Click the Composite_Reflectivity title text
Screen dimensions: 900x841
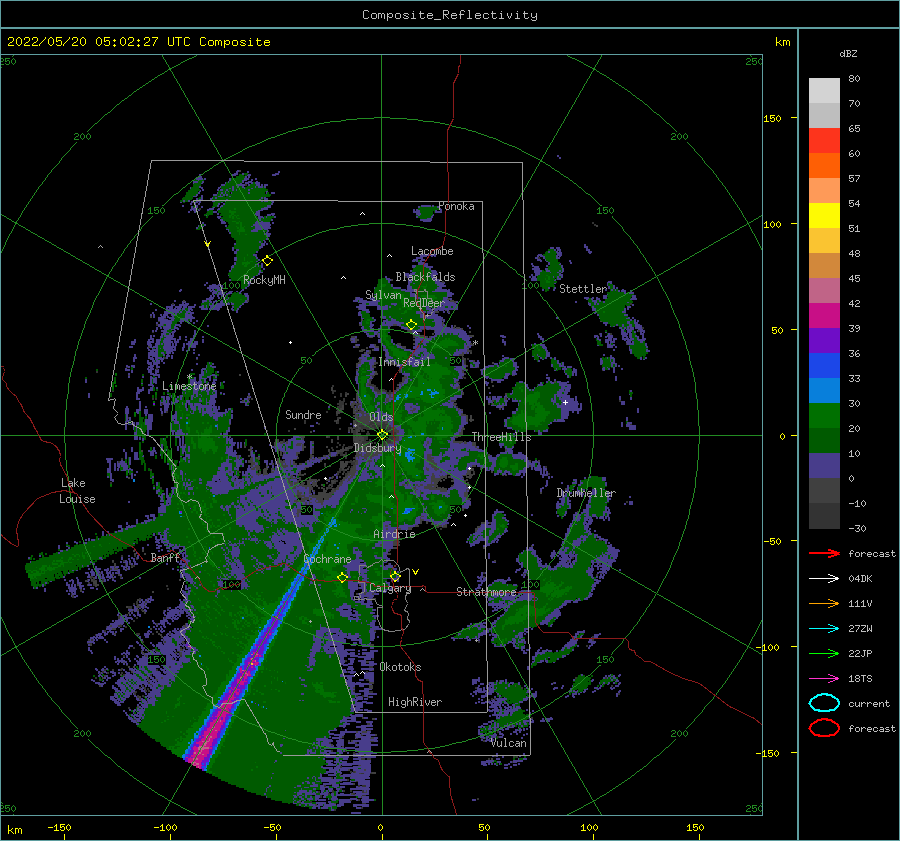click(x=450, y=15)
